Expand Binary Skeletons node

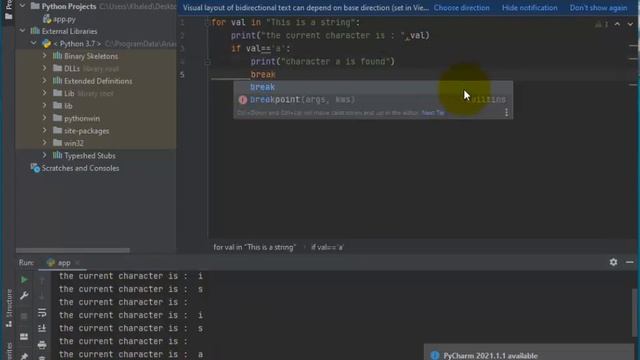[44, 56]
